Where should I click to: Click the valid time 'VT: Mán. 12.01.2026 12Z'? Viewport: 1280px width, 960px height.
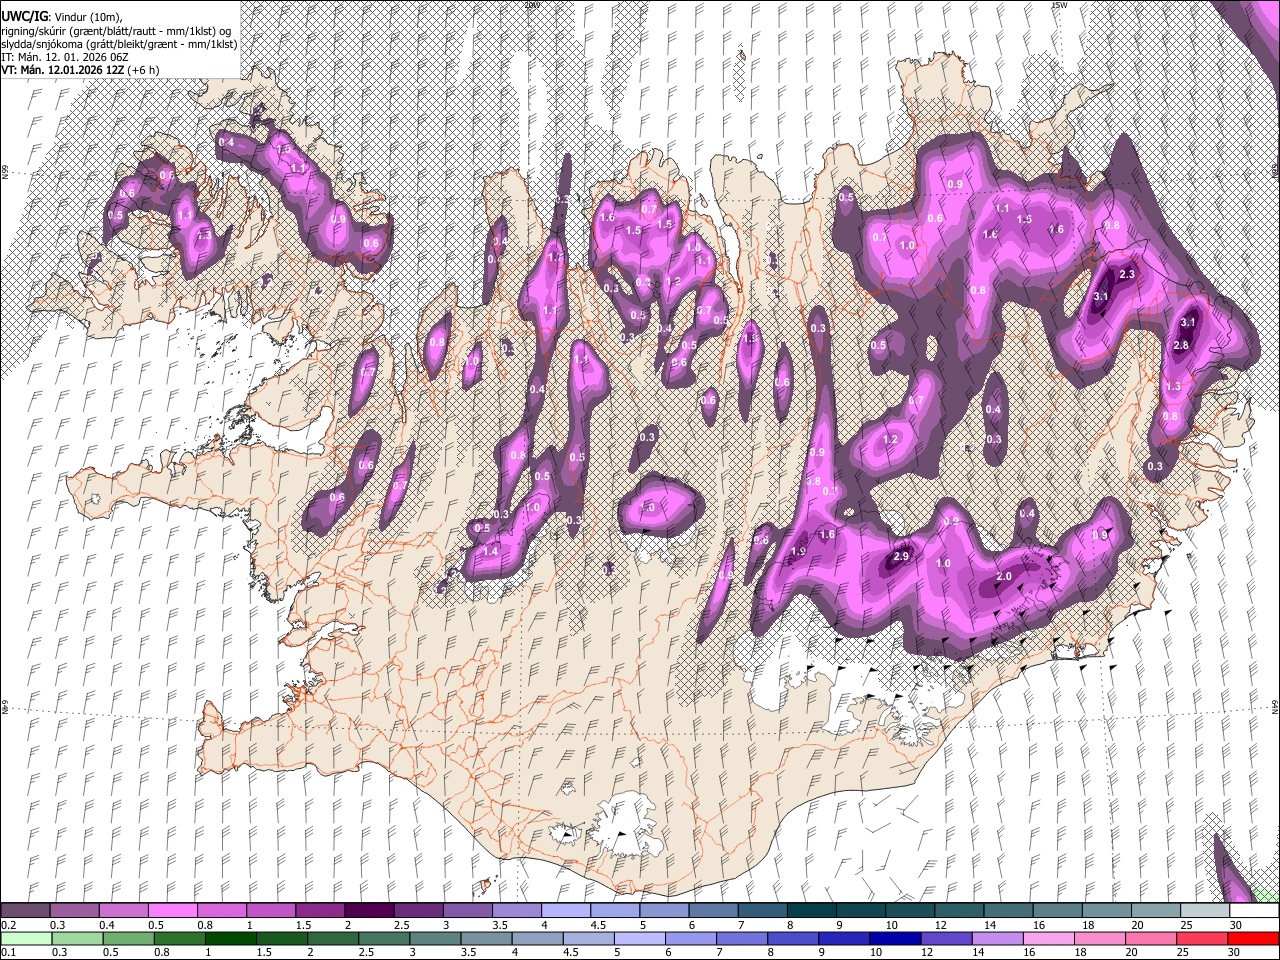(65, 70)
